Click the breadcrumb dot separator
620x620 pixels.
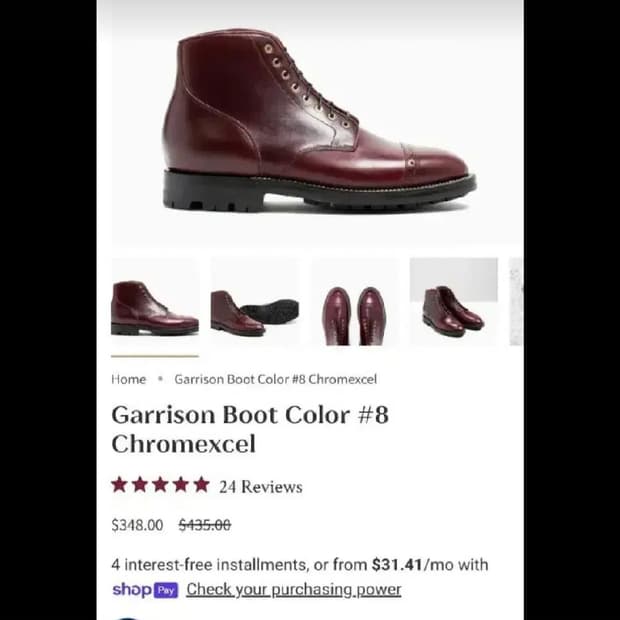pos(160,379)
